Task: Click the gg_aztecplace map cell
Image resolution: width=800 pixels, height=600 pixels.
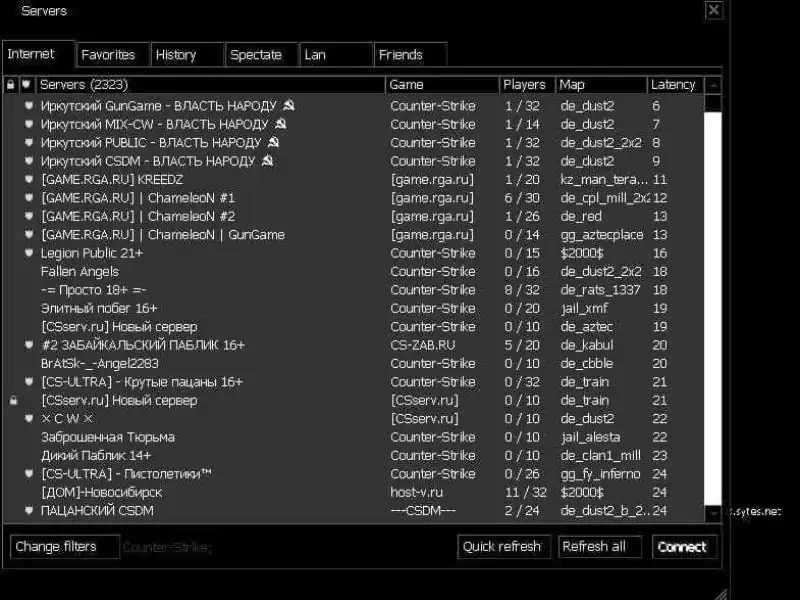Action: (x=602, y=235)
